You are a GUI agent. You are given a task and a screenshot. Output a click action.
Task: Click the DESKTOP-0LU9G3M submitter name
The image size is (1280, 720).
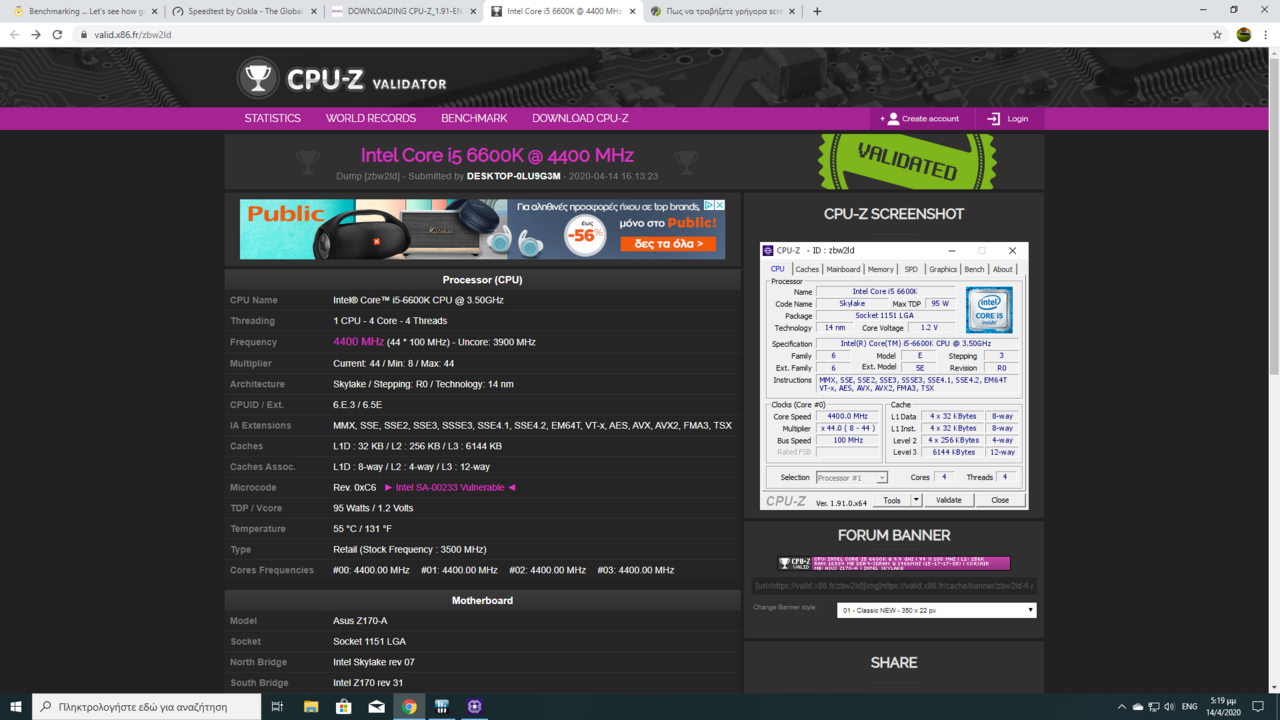[513, 176]
